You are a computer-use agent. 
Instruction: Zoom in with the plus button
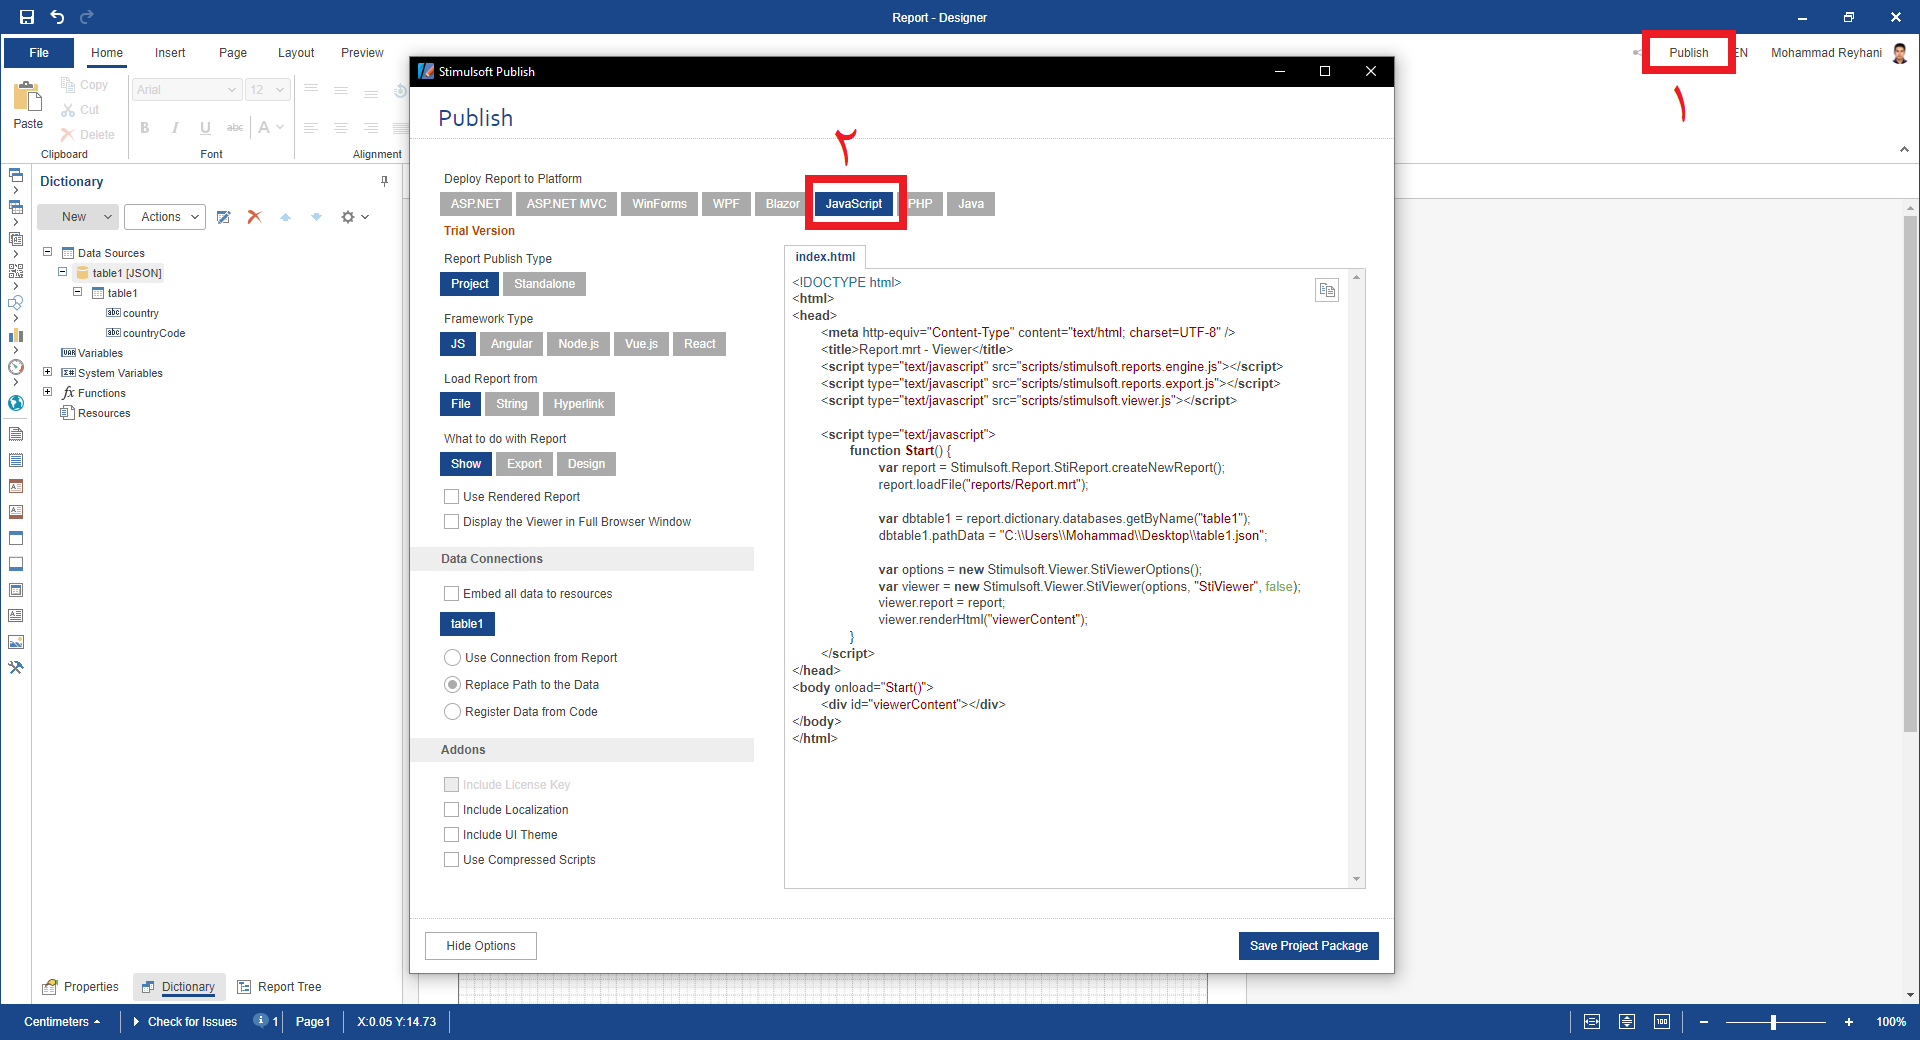(x=1849, y=1022)
